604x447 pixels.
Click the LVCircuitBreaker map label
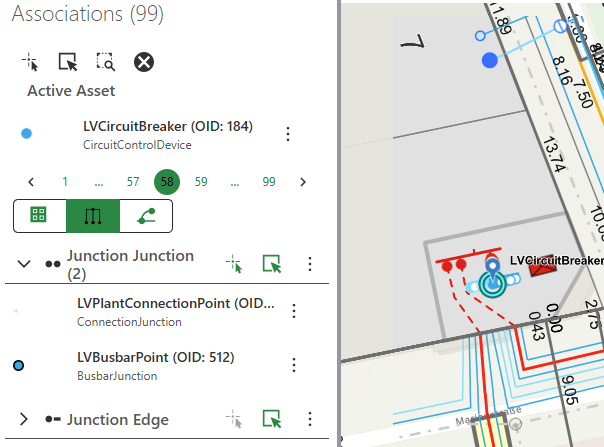(557, 260)
